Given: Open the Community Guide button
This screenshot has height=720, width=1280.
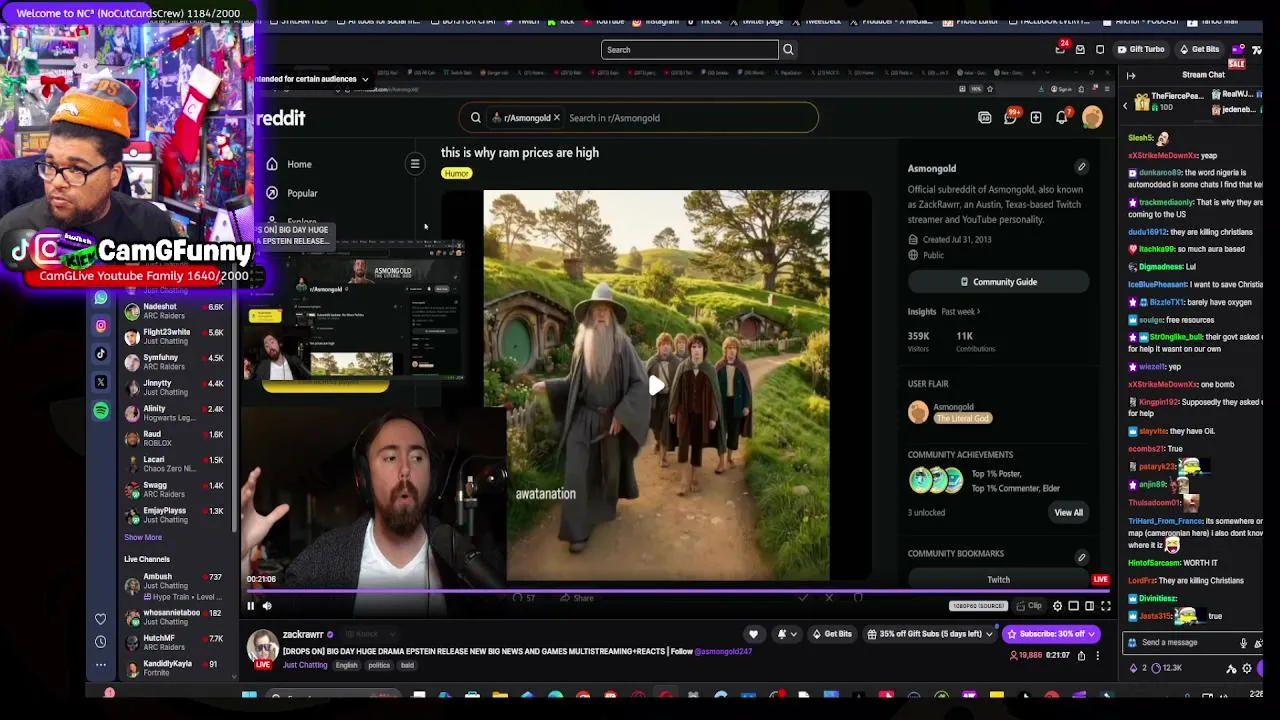Looking at the screenshot, I should (x=998, y=282).
